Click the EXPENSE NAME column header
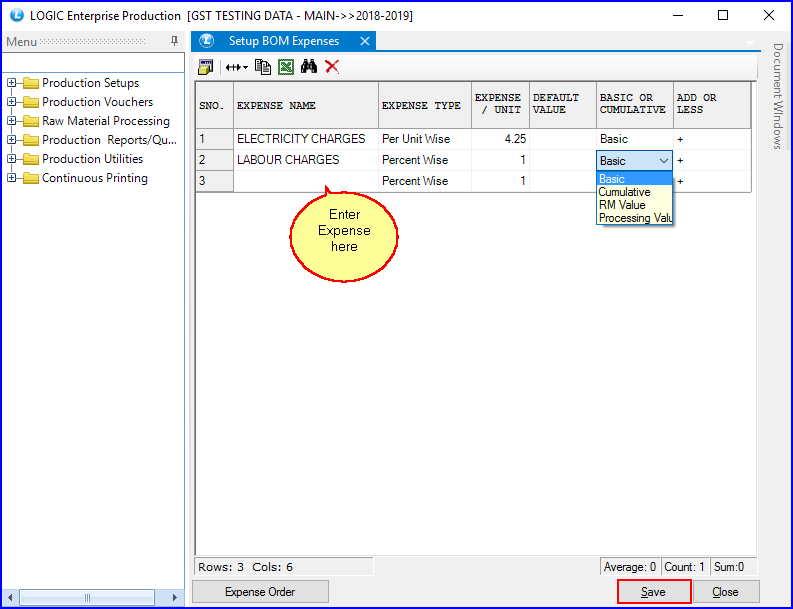 306,105
